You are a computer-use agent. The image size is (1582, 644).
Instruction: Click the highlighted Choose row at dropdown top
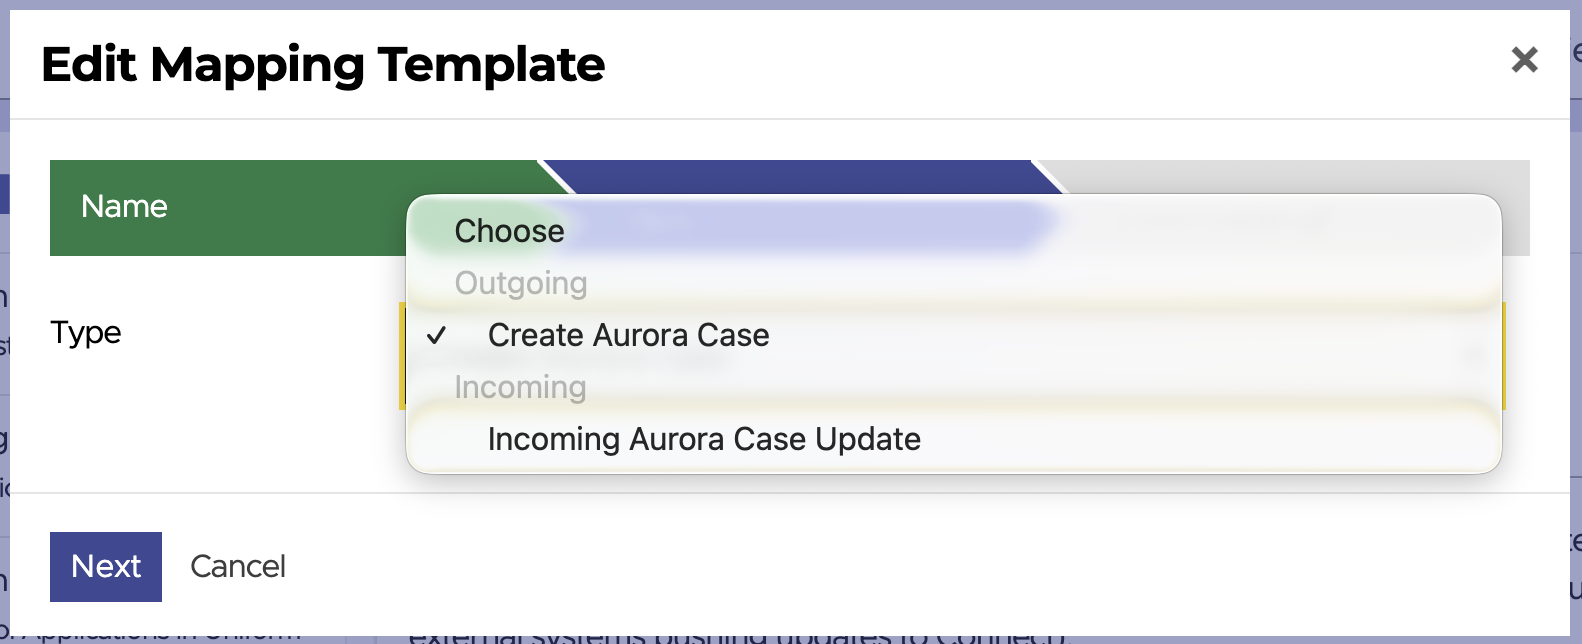tap(508, 231)
